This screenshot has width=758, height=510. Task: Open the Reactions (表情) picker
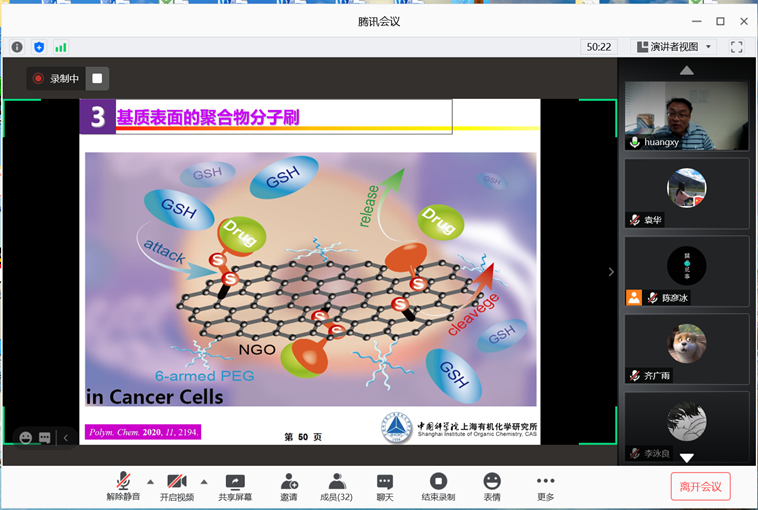tap(492, 487)
